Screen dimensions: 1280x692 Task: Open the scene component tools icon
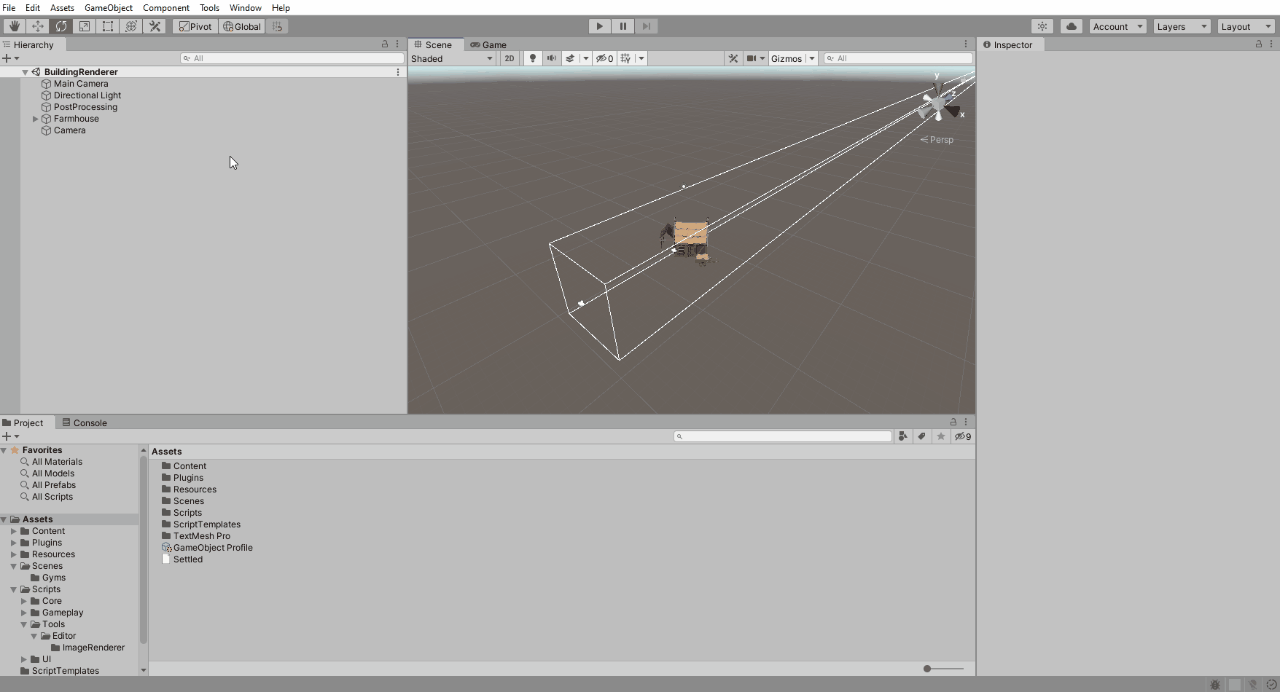pyautogui.click(x=733, y=58)
